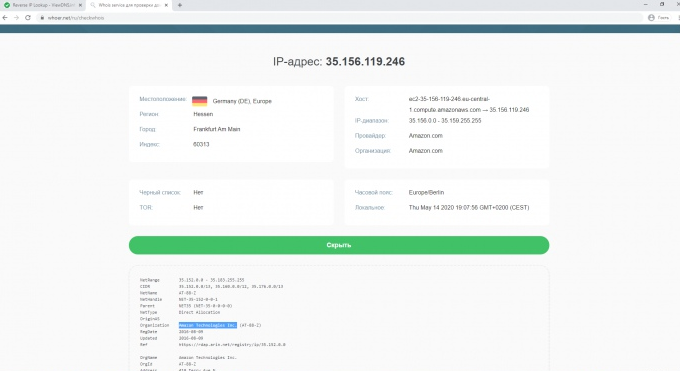Click the highlighted Amazon Technologies Inc. text
Screen dimensions: 680x371
[x=208, y=325]
